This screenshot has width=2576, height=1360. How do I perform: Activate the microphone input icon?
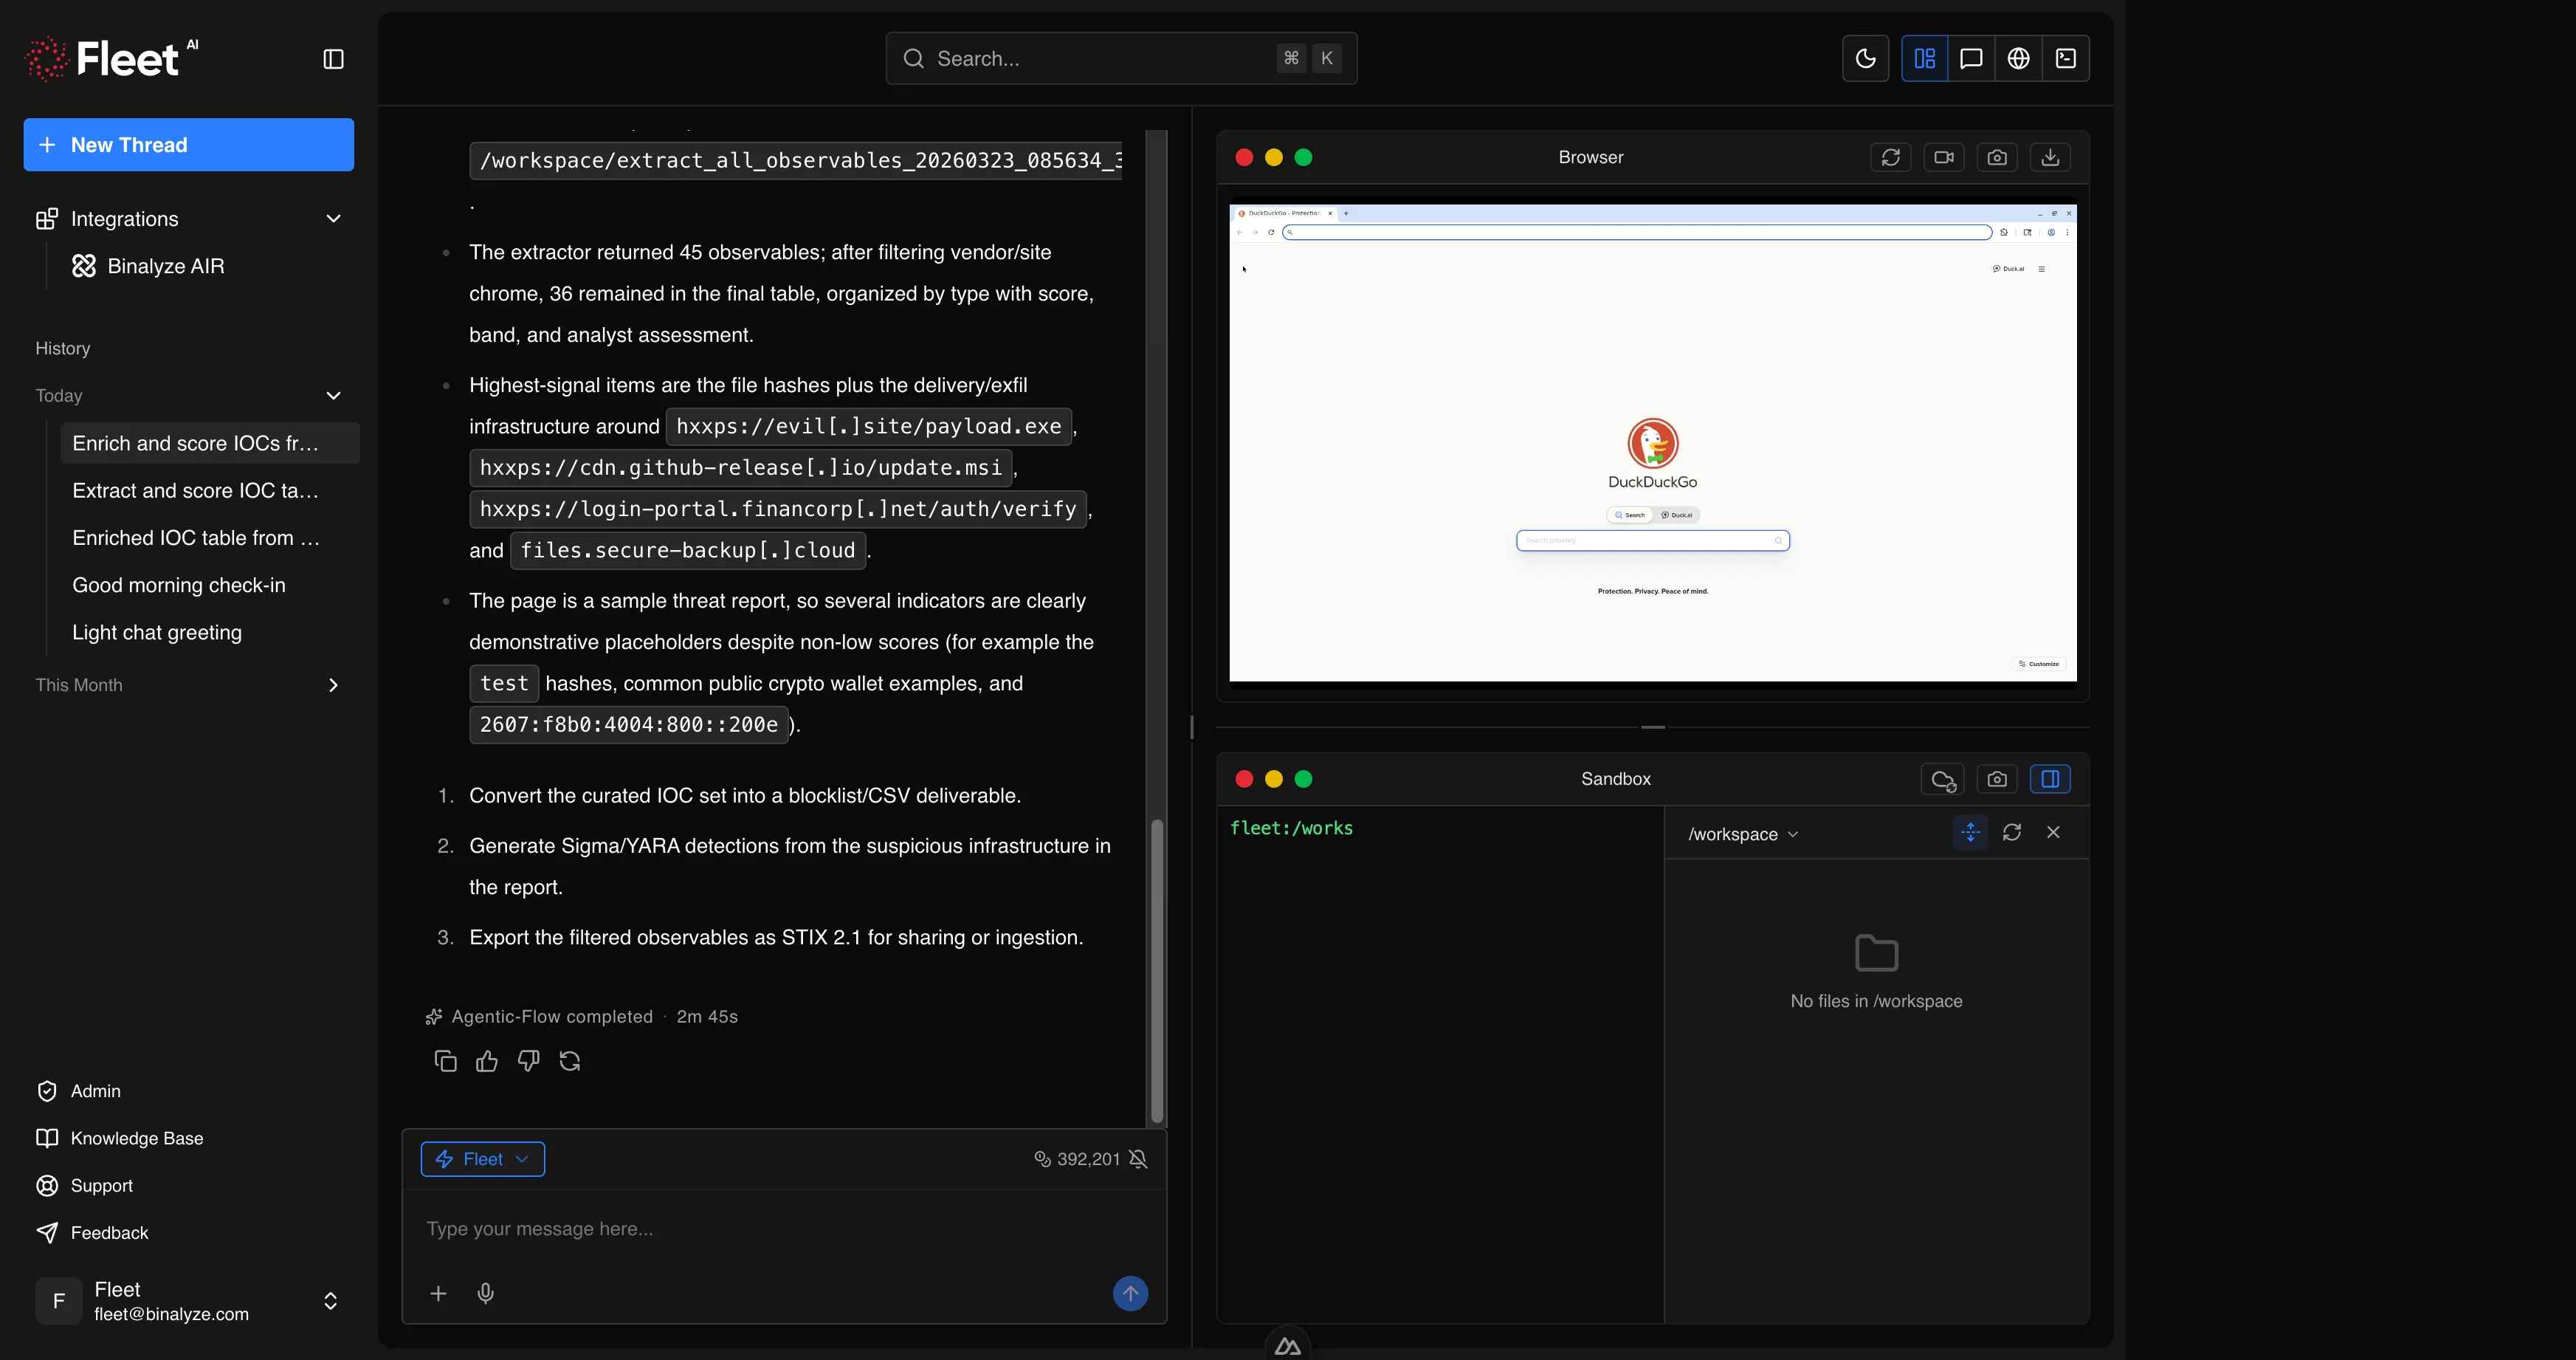click(486, 1293)
